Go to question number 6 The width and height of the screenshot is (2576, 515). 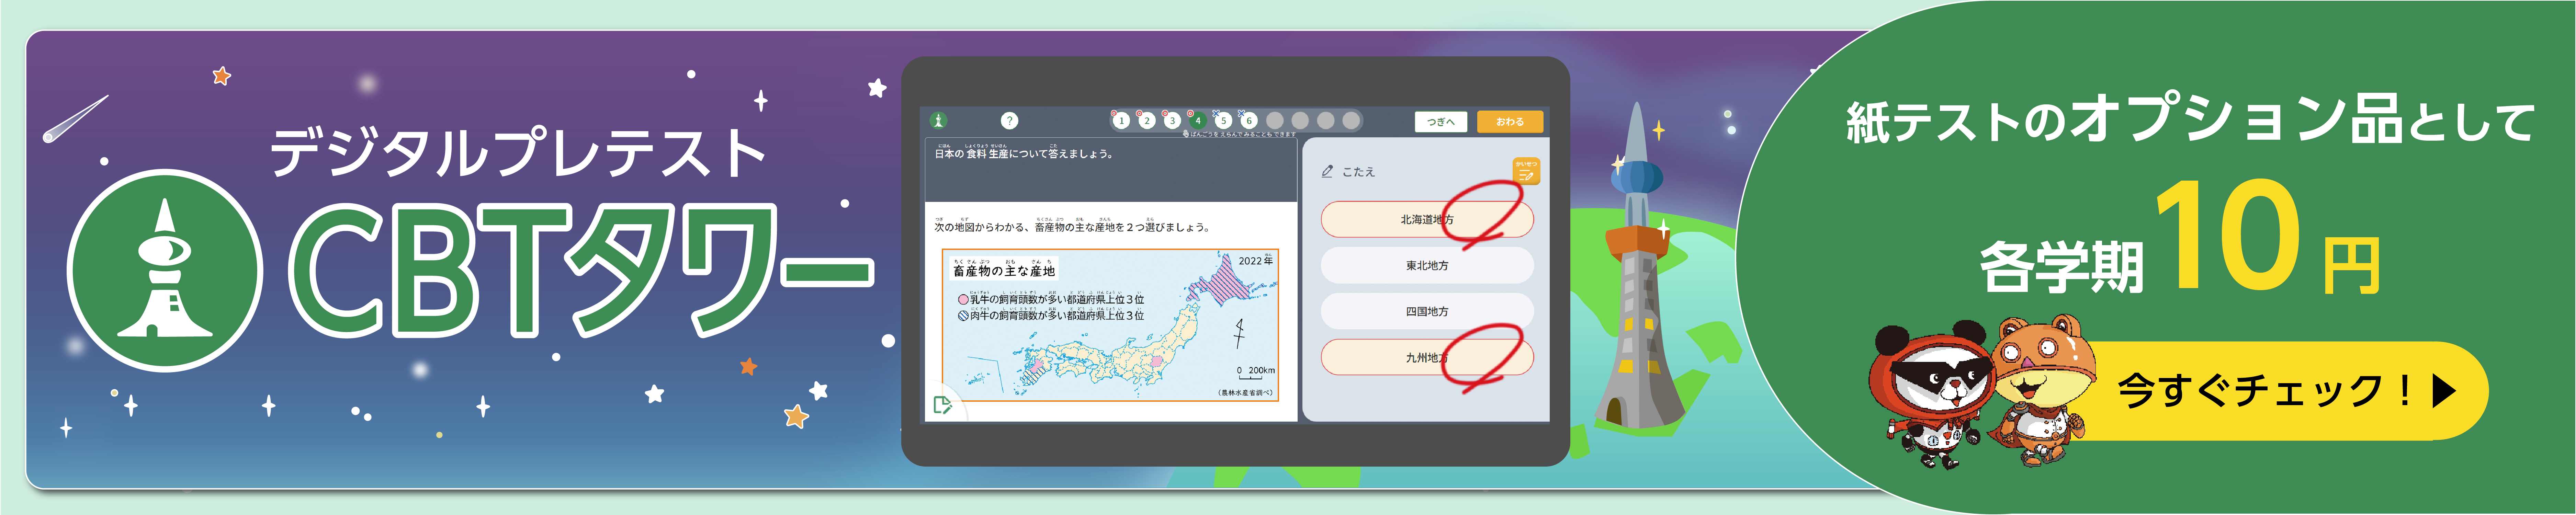1249,121
